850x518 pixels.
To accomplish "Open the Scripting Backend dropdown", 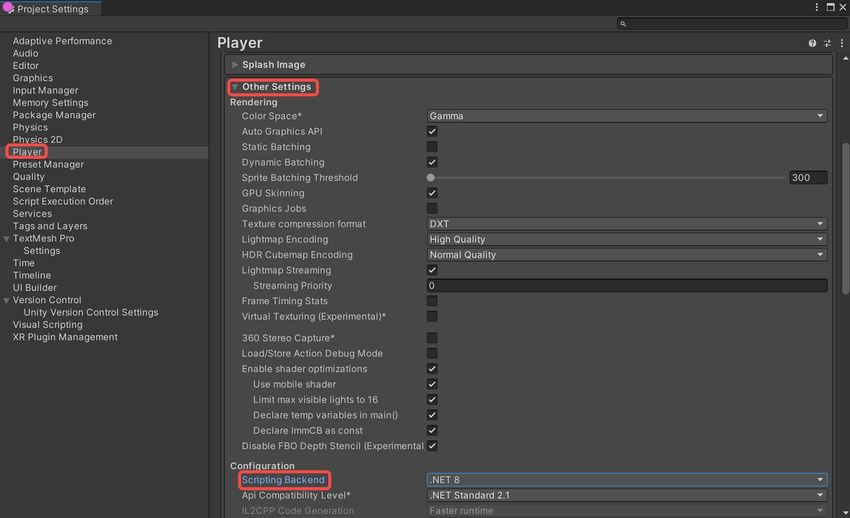I will (x=626, y=480).
